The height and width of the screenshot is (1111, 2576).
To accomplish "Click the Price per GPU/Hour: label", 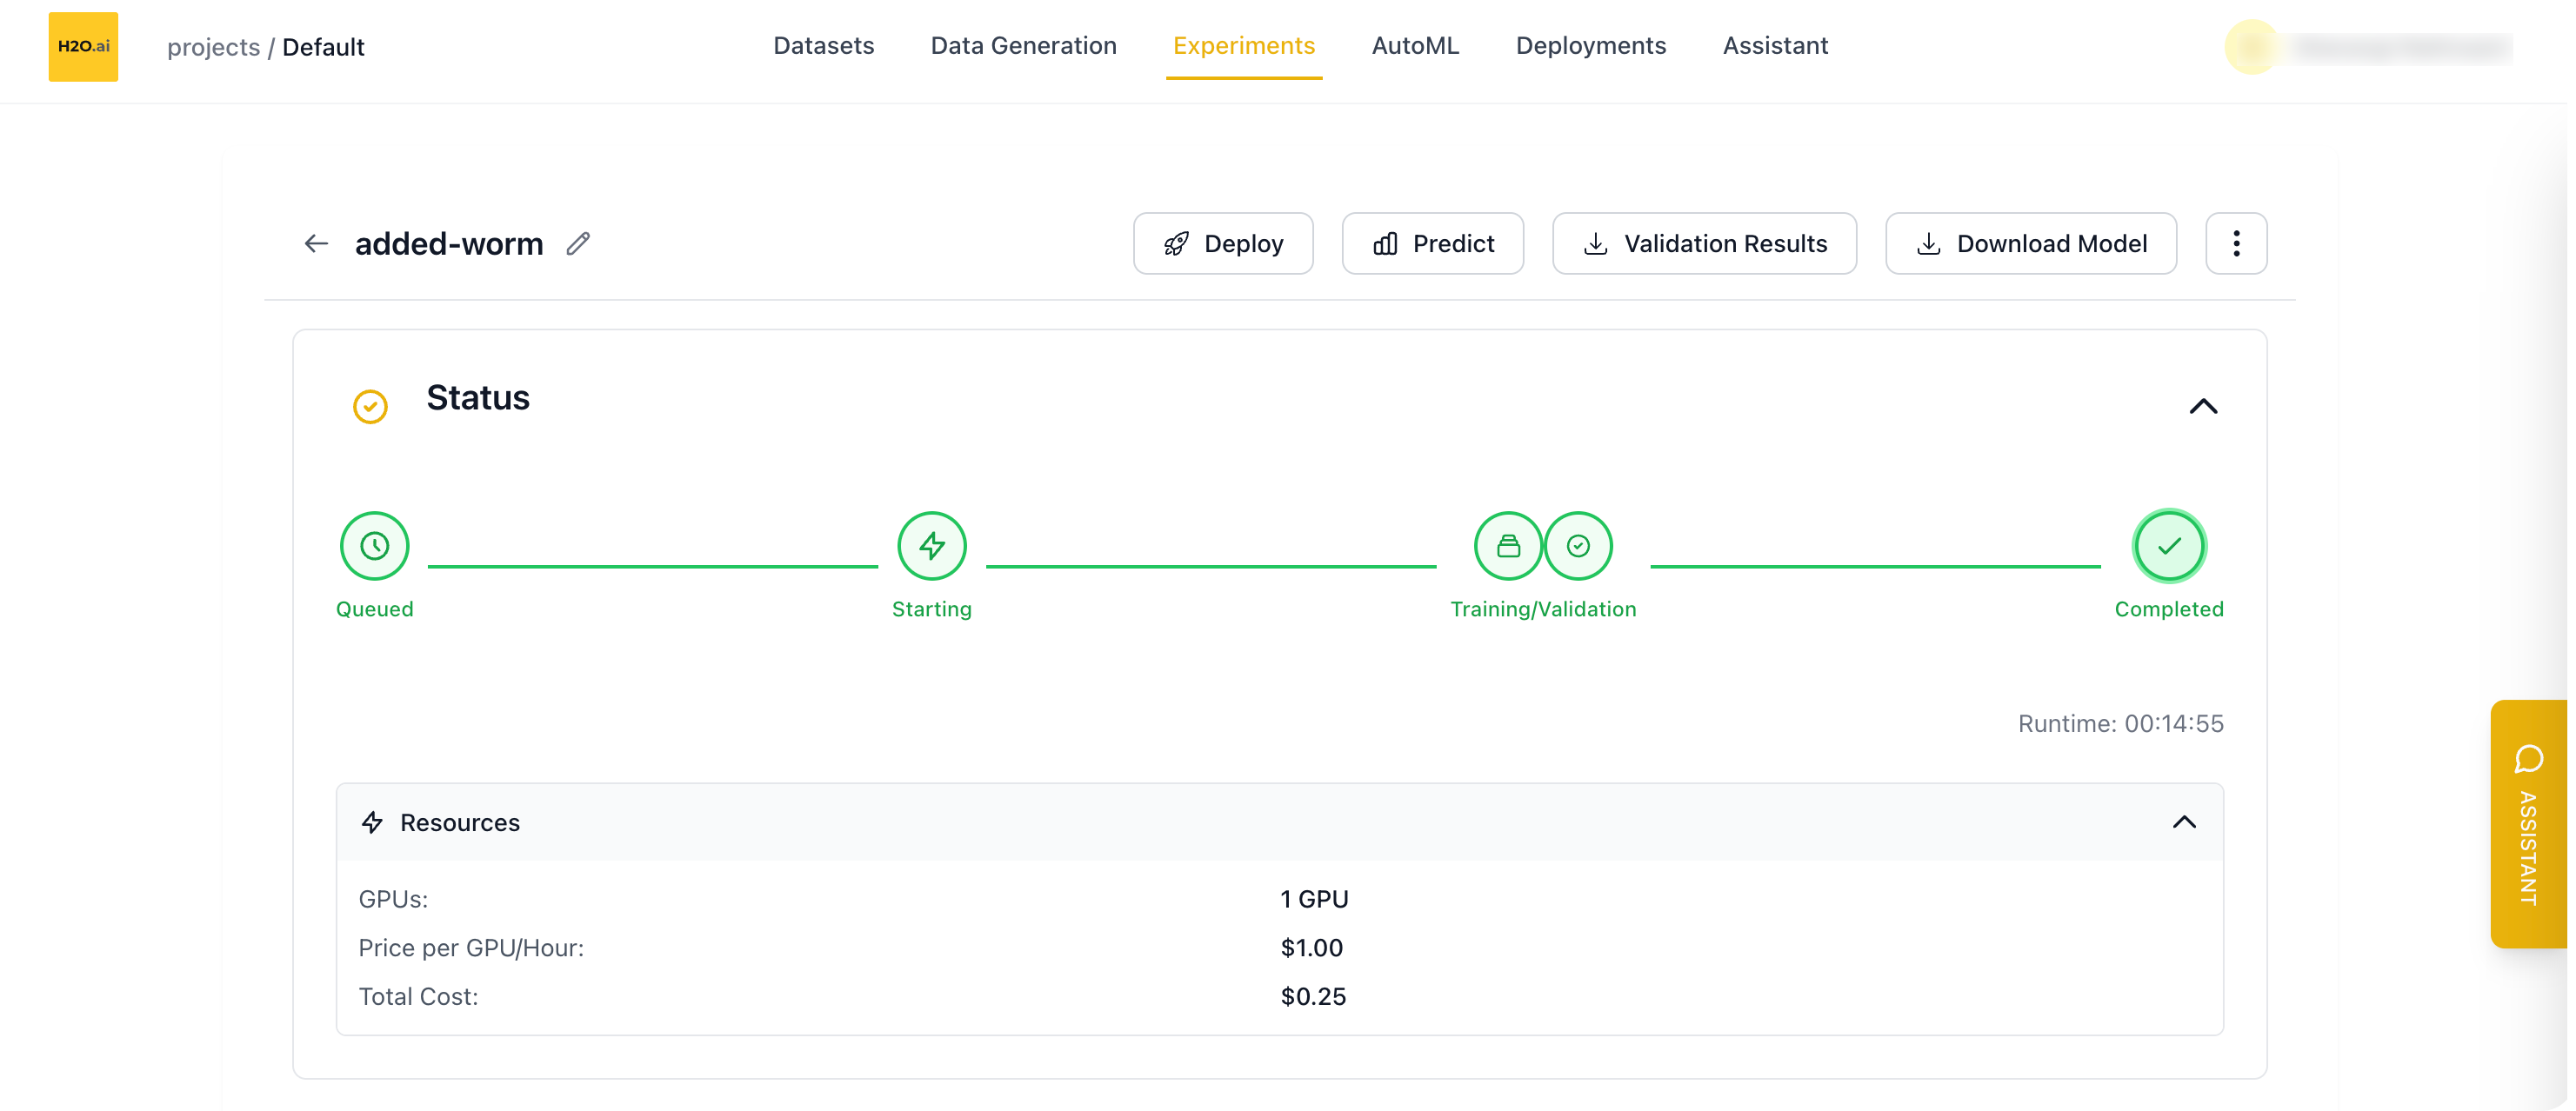I will click(471, 948).
